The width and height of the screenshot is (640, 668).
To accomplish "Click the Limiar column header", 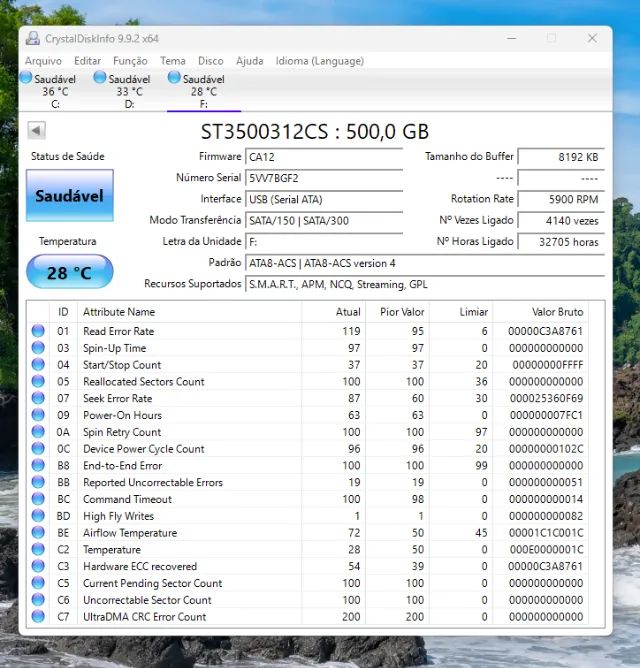I will click(461, 312).
